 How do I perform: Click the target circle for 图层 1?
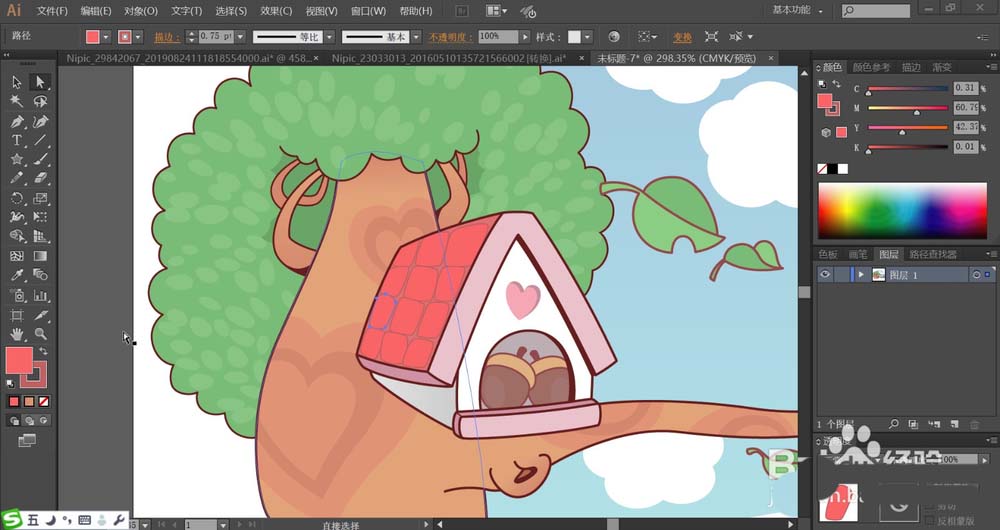click(x=976, y=275)
